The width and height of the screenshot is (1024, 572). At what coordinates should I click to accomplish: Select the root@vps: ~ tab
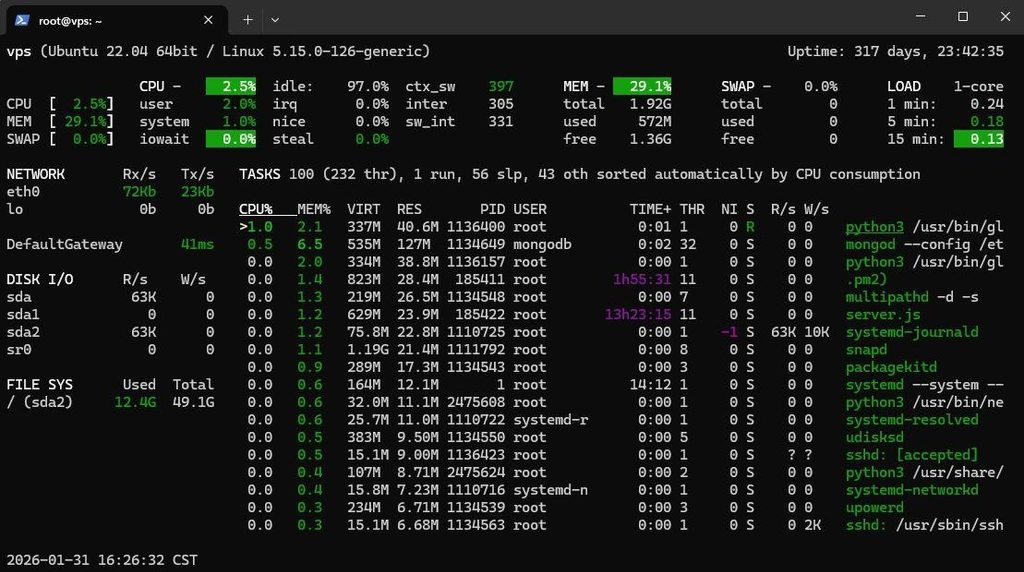[x=116, y=20]
